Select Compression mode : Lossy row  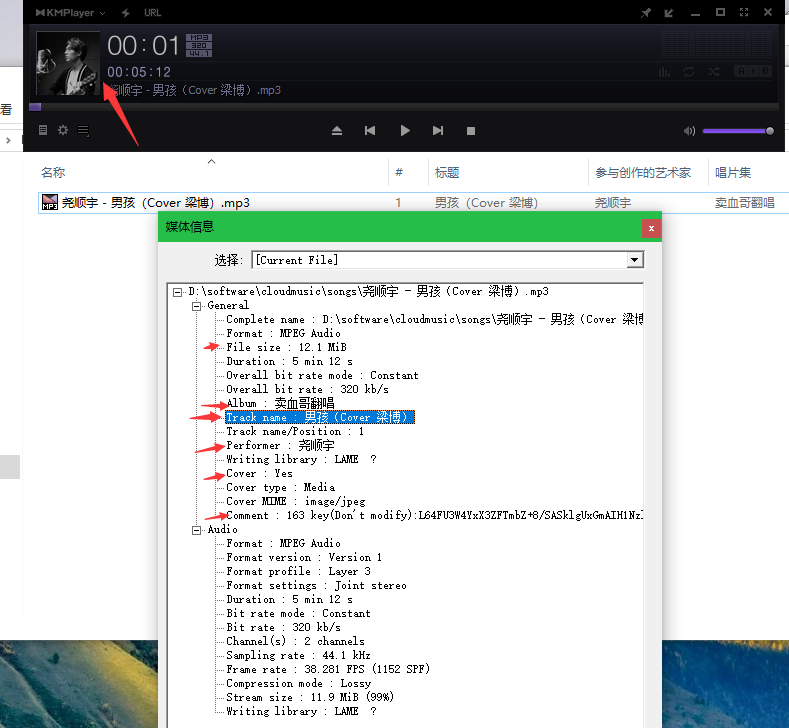(298, 683)
